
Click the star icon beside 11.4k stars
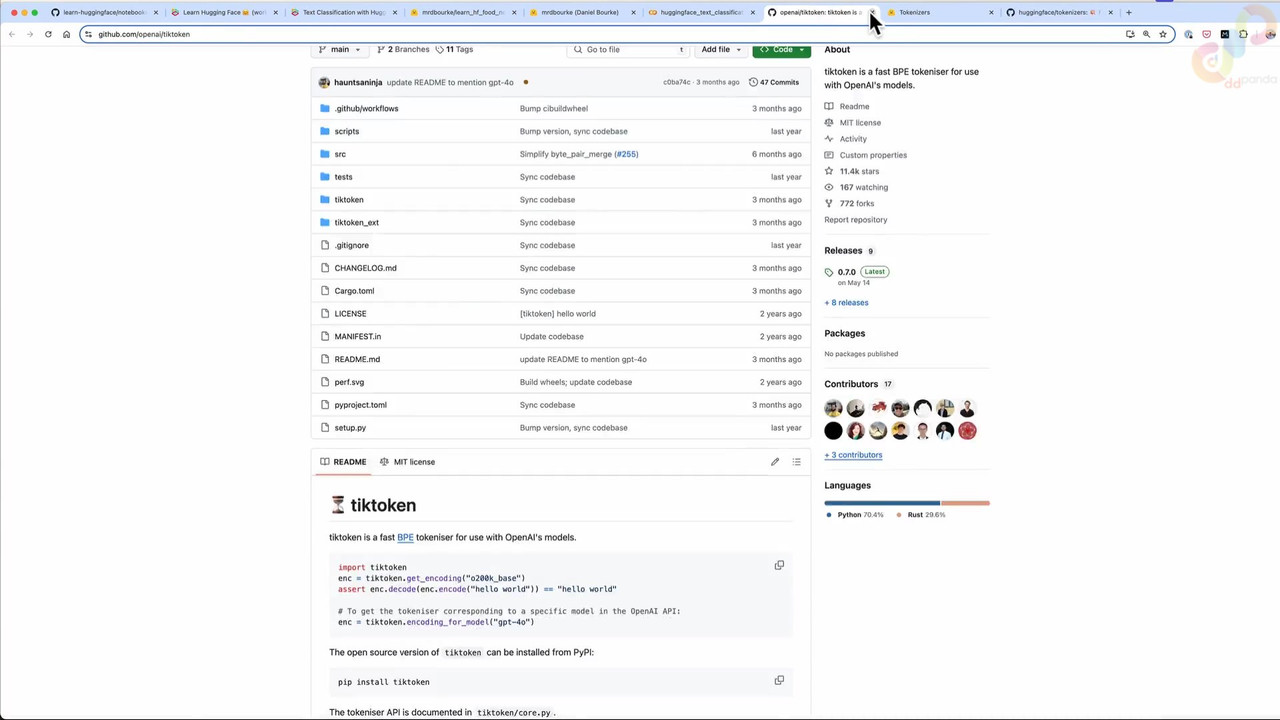pos(829,171)
